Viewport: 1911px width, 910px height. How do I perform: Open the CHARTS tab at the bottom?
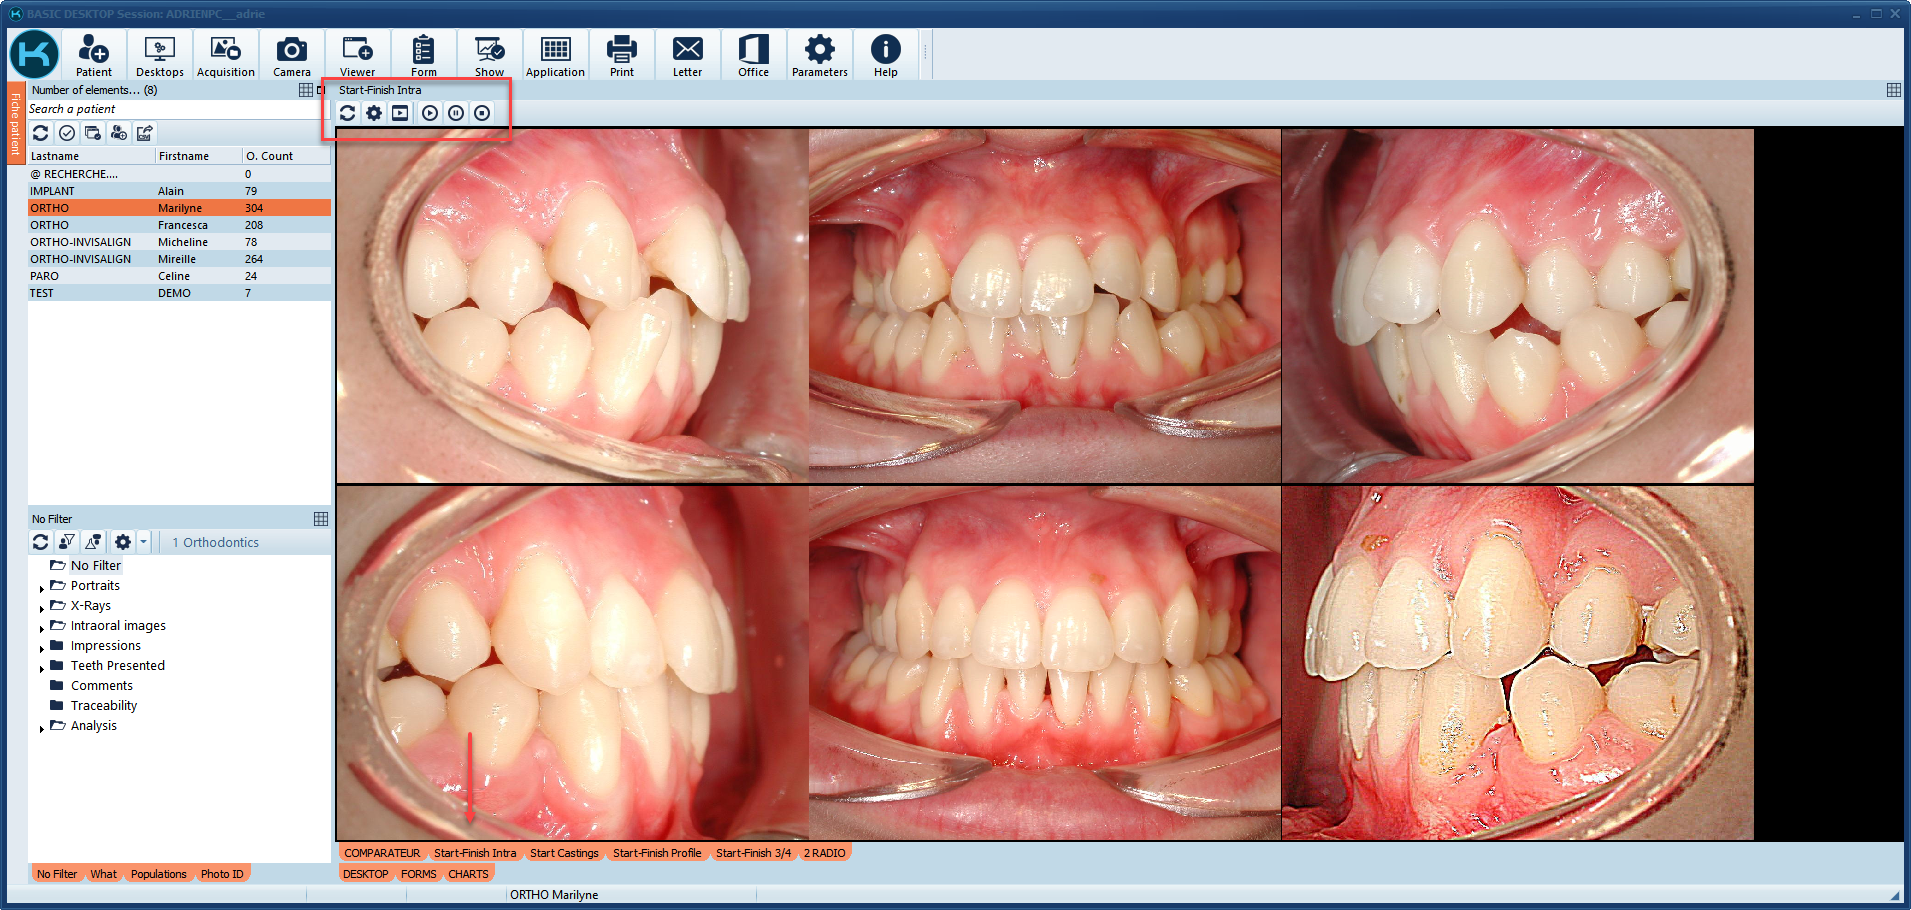[x=468, y=874]
